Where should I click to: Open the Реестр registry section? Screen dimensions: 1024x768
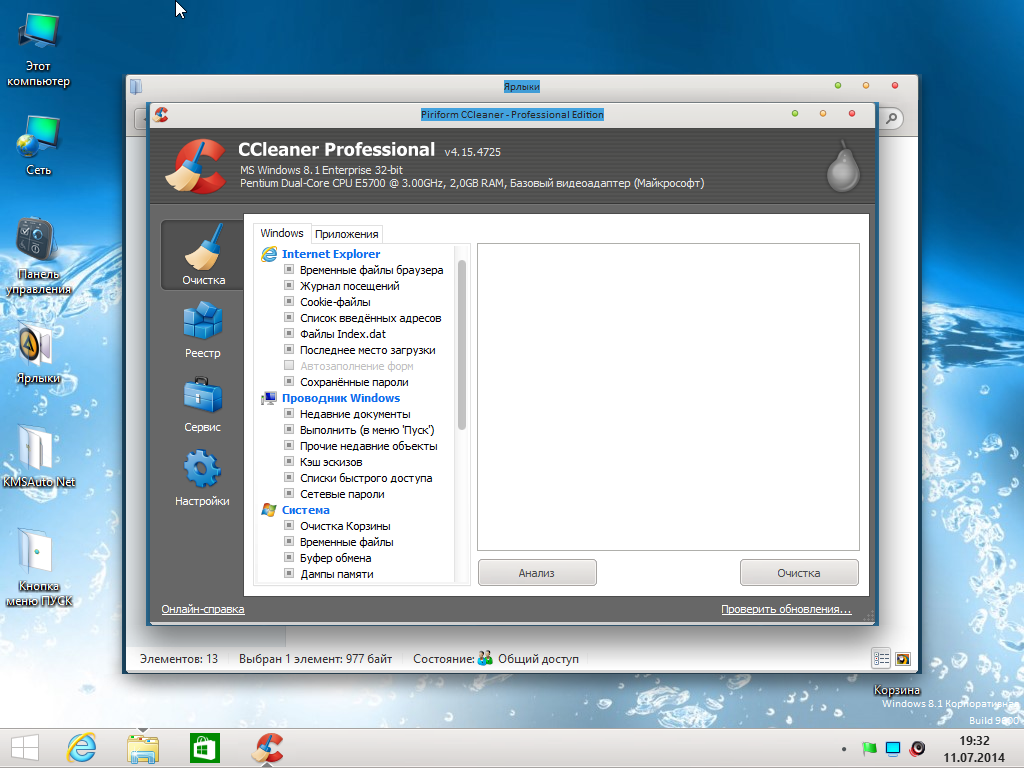pyautogui.click(x=202, y=329)
